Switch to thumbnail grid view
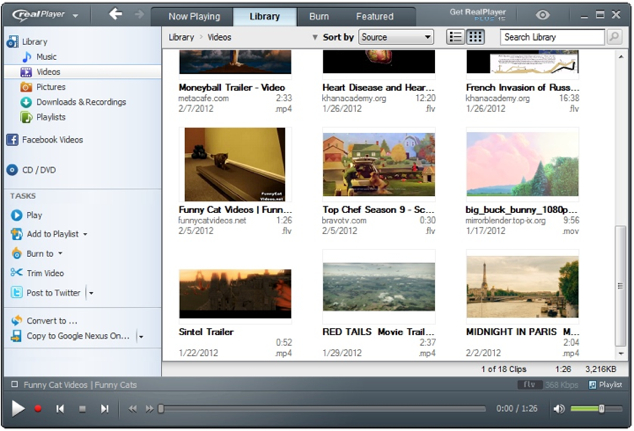Screen dimensions: 634x431 [475, 37]
